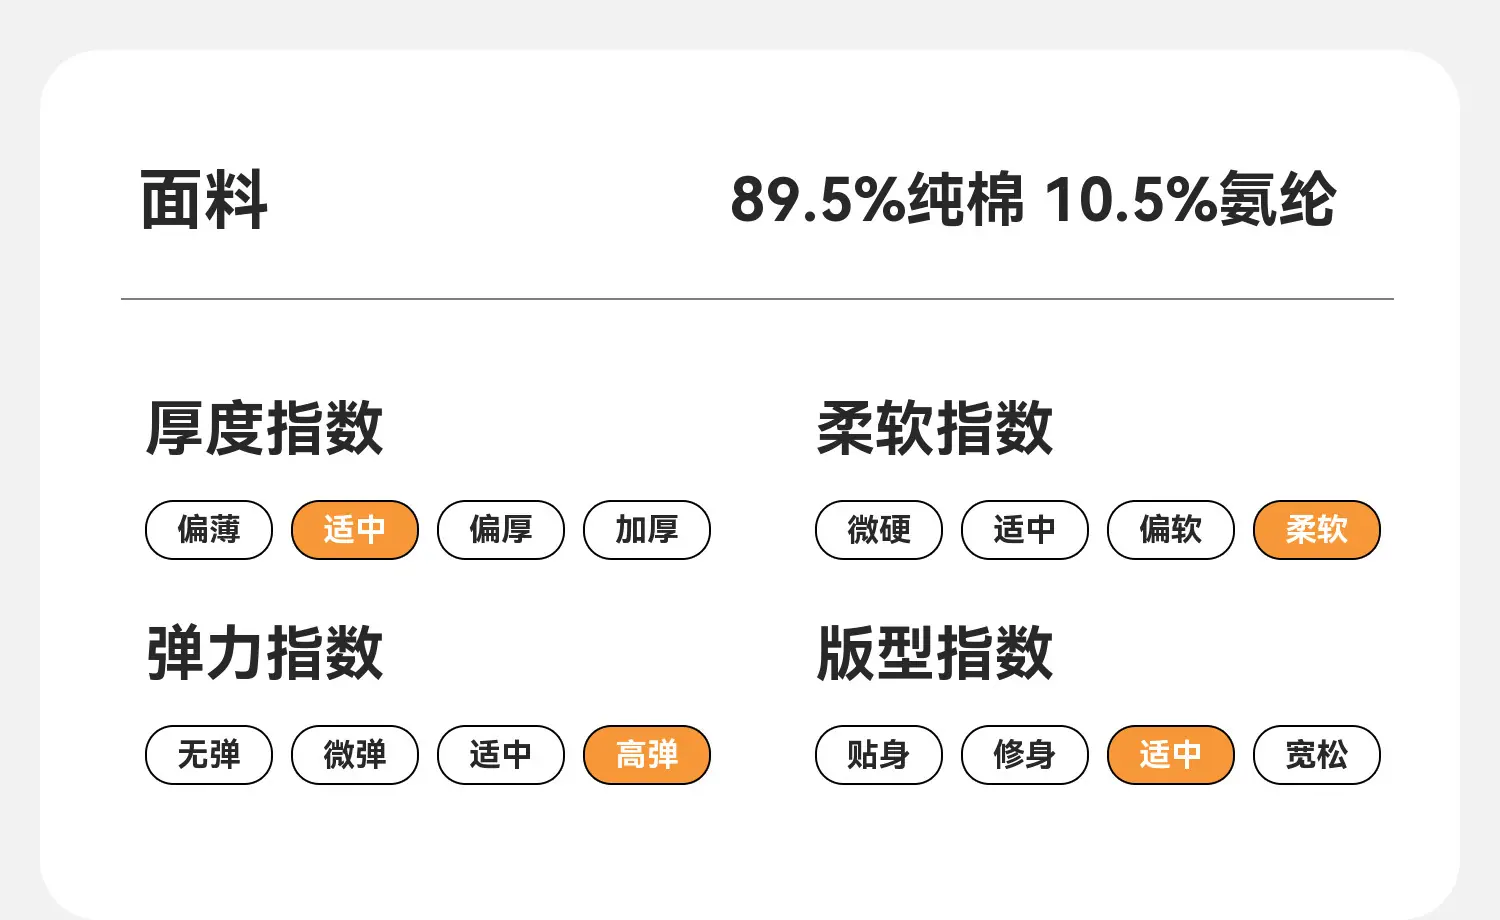Select the 偏薄 thickness option
Viewport: 1500px width, 920px height.
click(209, 530)
